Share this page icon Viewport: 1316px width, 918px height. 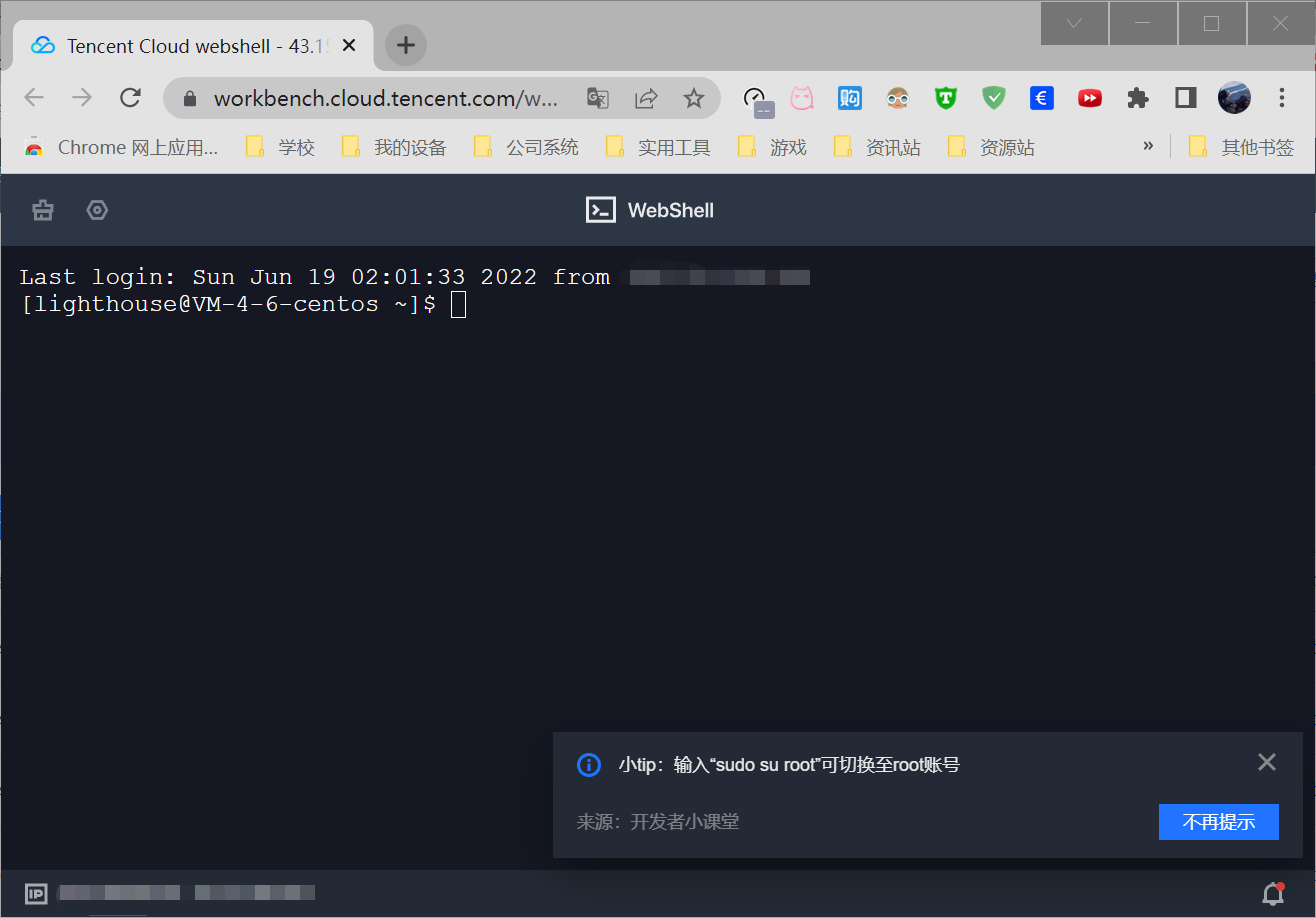tap(646, 98)
